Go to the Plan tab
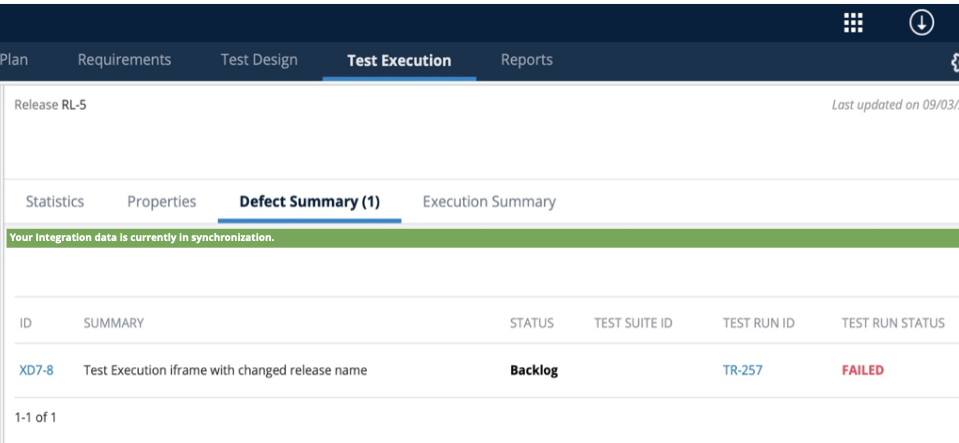 click(x=14, y=60)
